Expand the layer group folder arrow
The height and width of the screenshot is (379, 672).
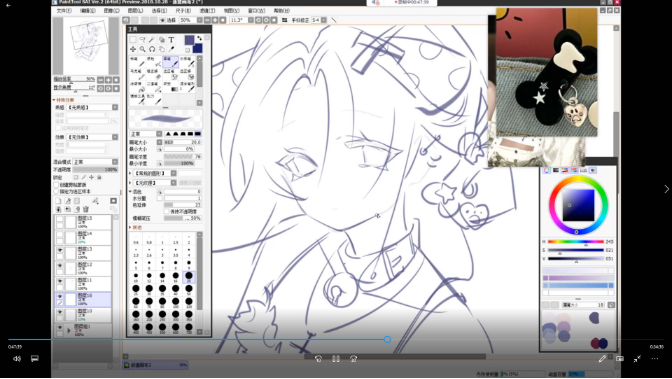click(x=69, y=331)
